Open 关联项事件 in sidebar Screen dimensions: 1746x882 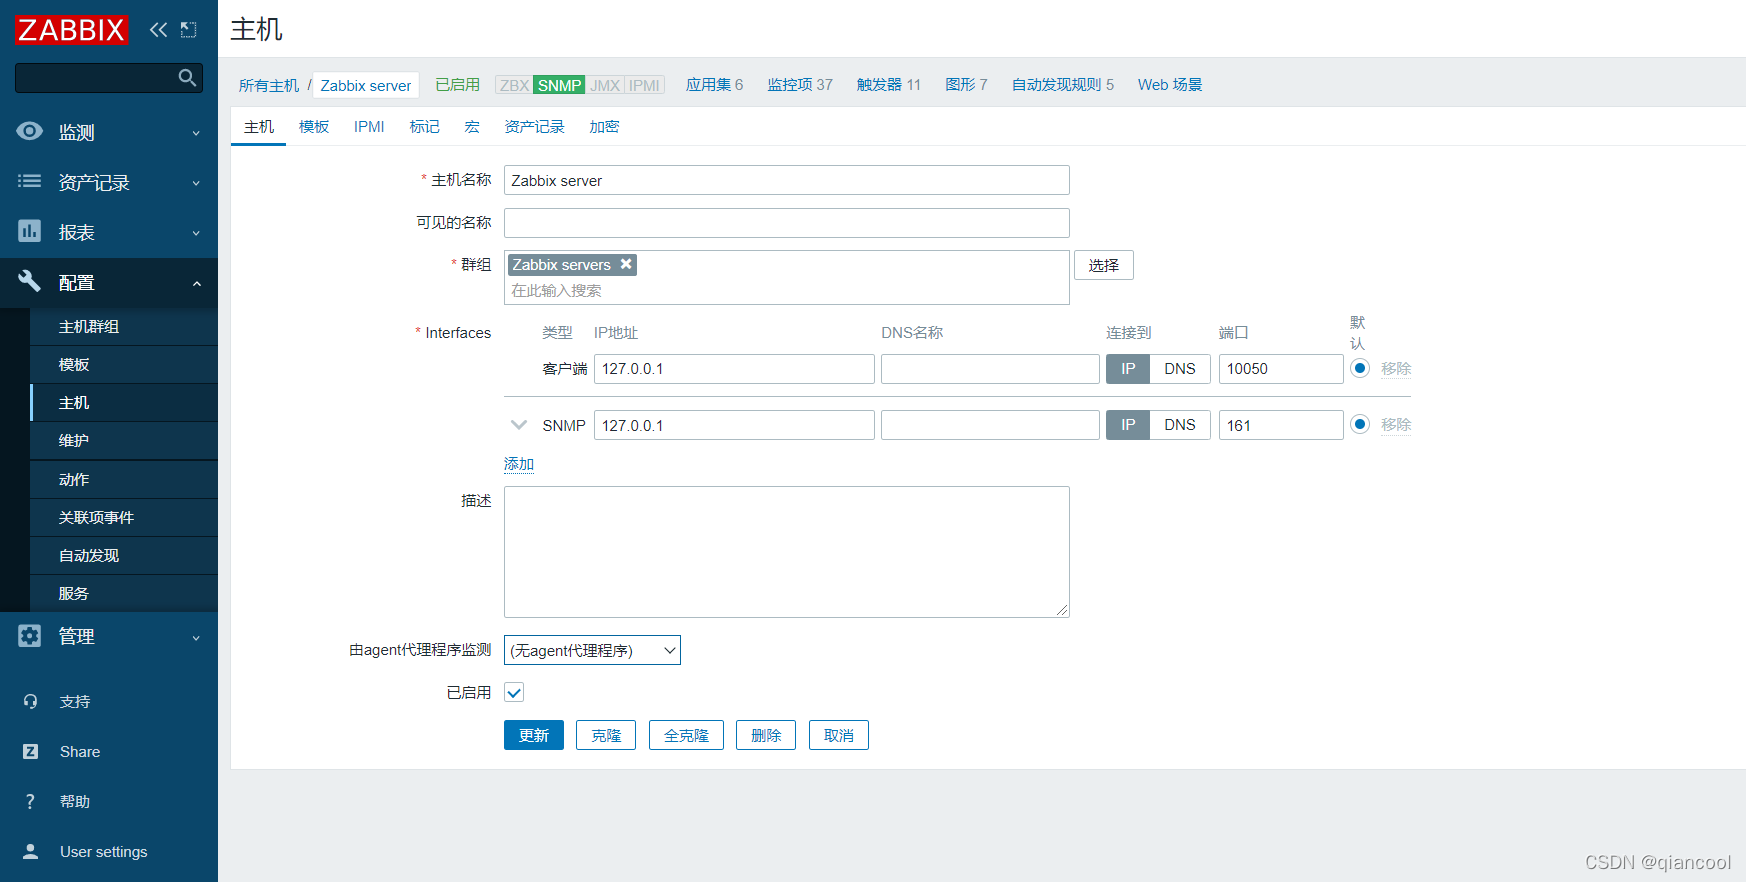(124, 518)
